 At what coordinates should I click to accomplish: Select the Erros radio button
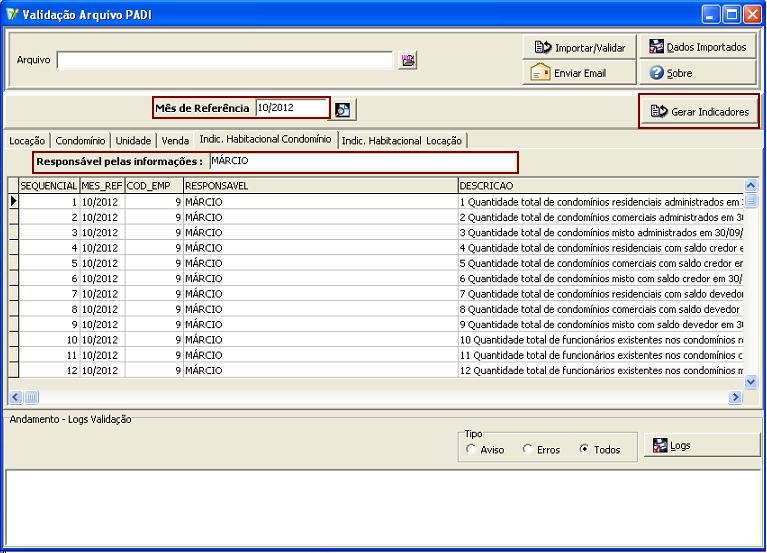point(528,450)
